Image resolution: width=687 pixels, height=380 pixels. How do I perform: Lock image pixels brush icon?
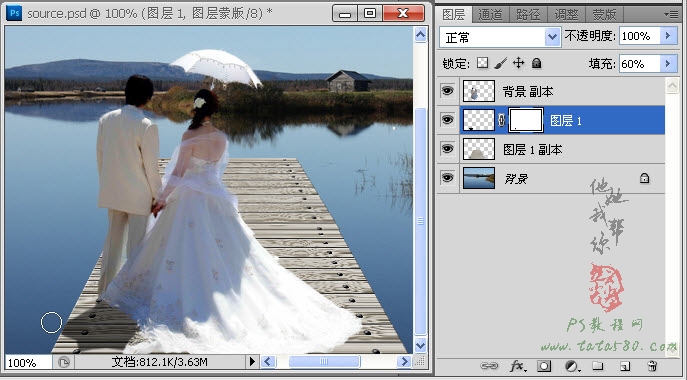pyautogui.click(x=500, y=64)
